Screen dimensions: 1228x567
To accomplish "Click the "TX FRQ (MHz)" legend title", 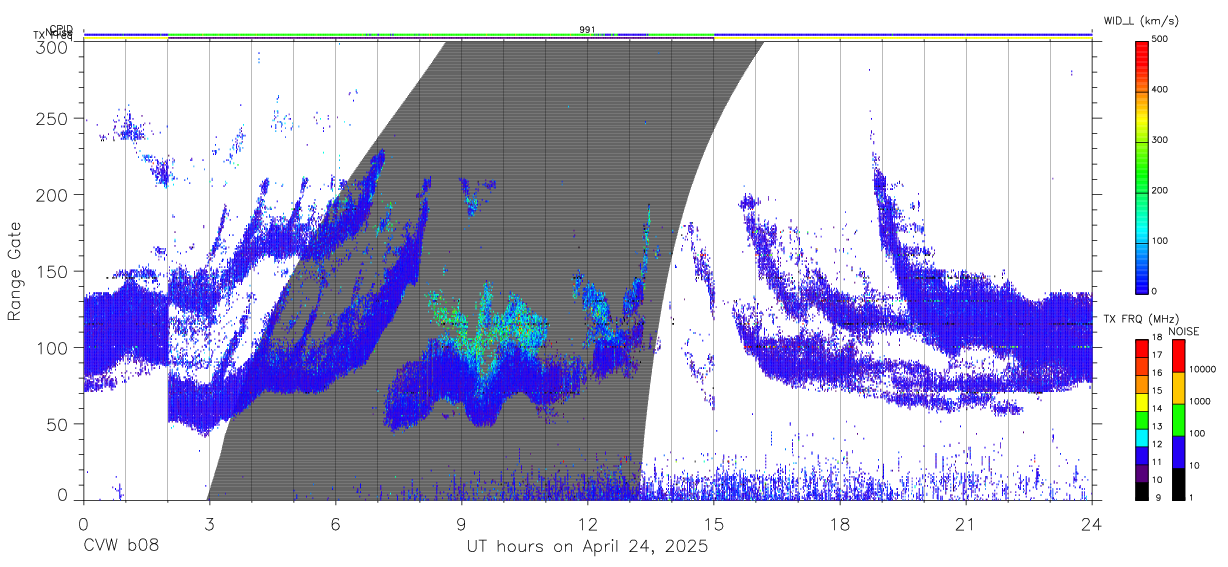I will coord(1140,318).
